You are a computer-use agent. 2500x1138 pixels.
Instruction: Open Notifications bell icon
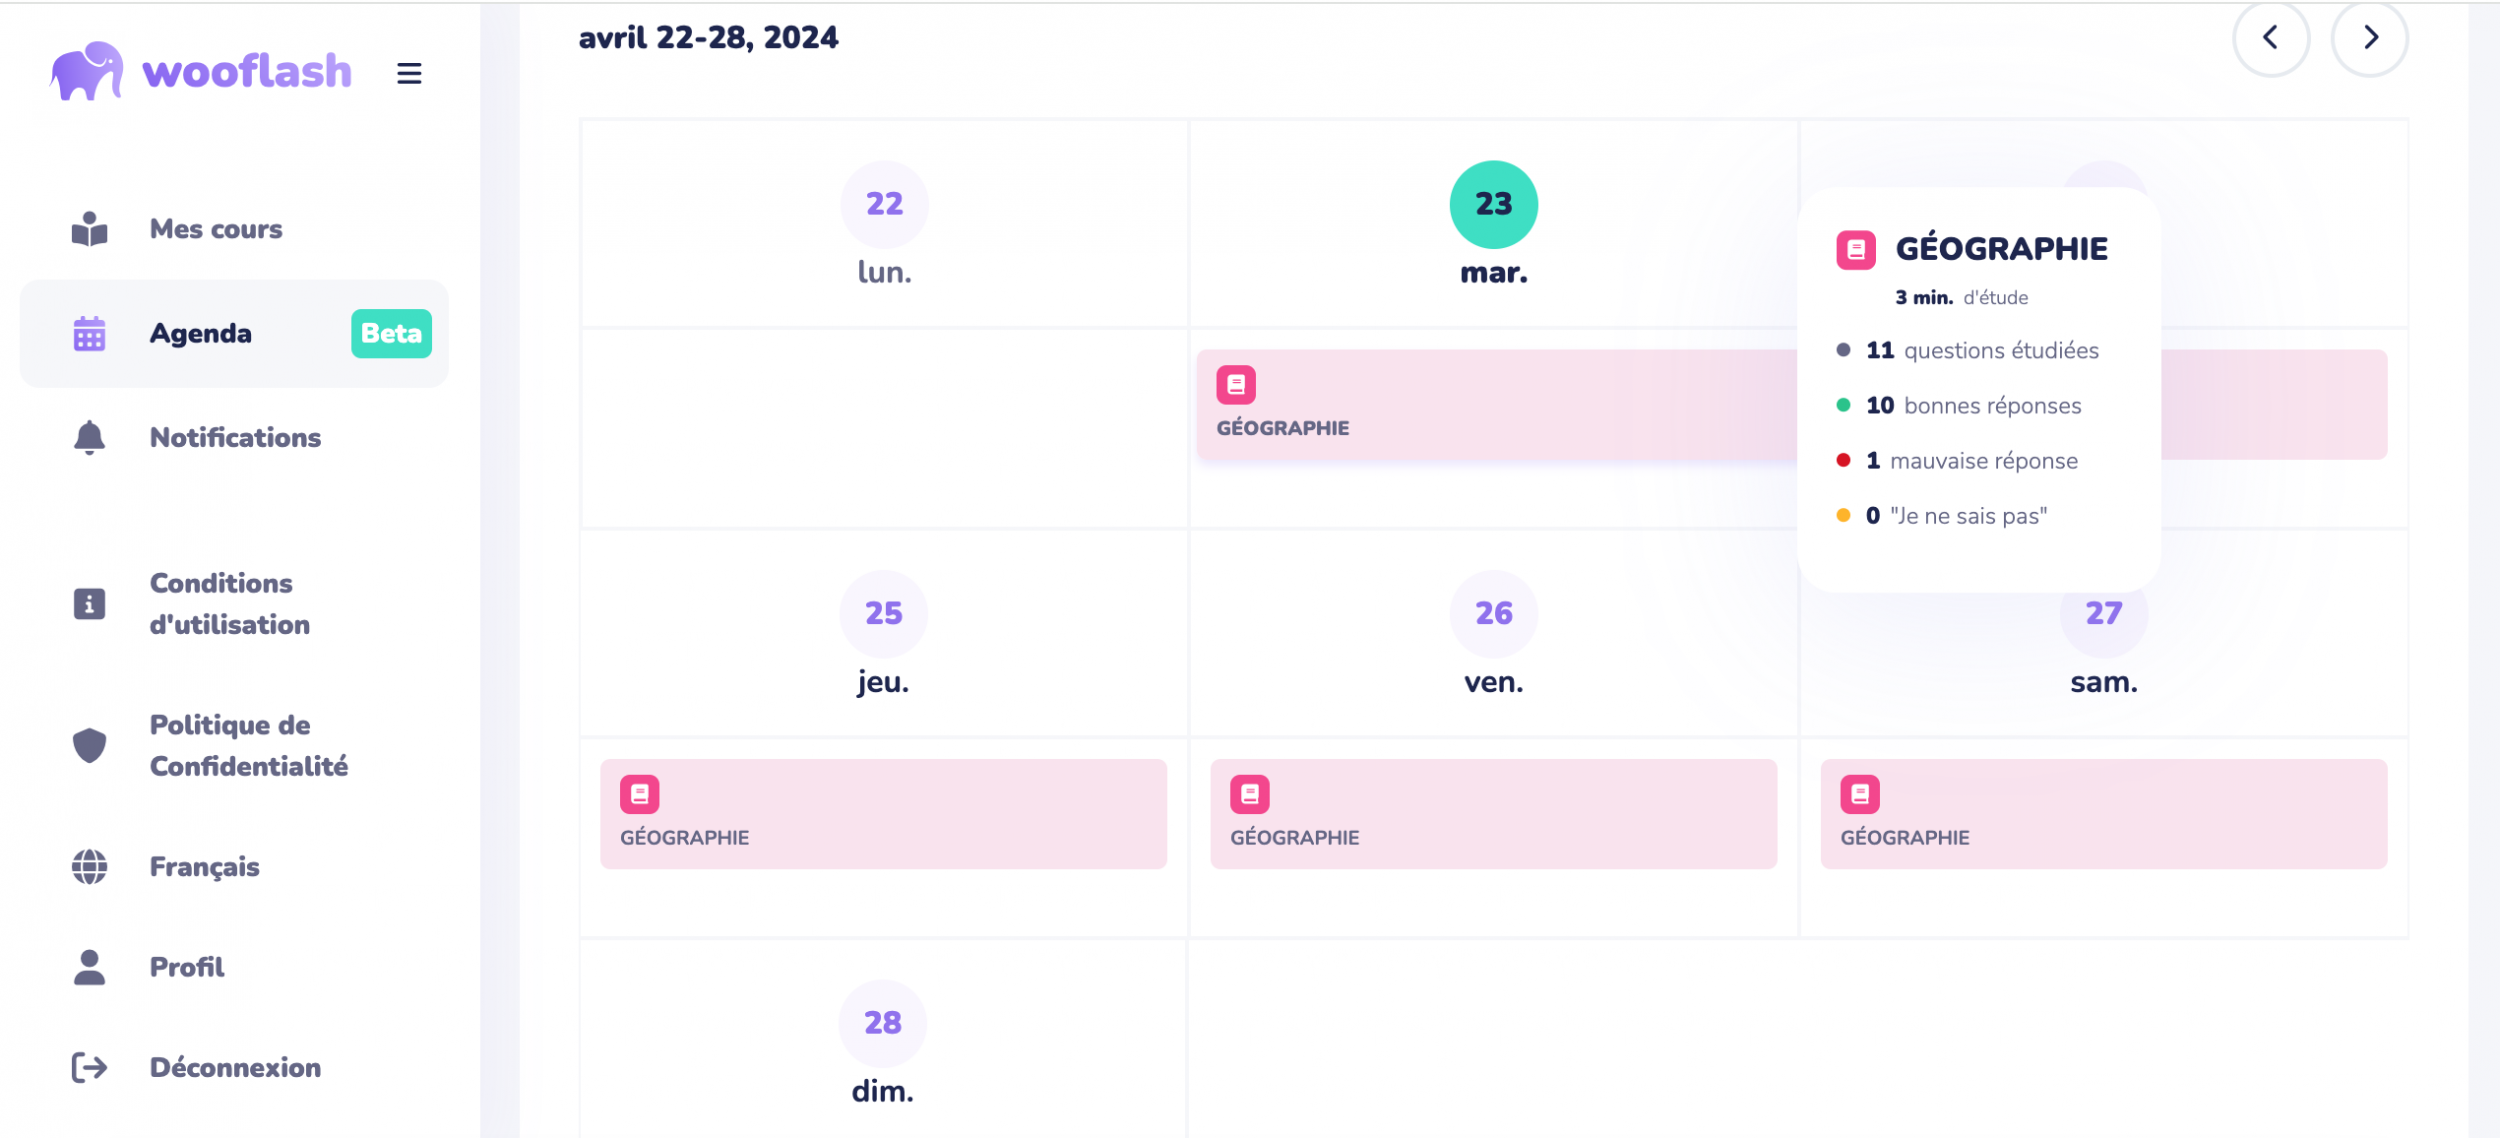(x=90, y=438)
